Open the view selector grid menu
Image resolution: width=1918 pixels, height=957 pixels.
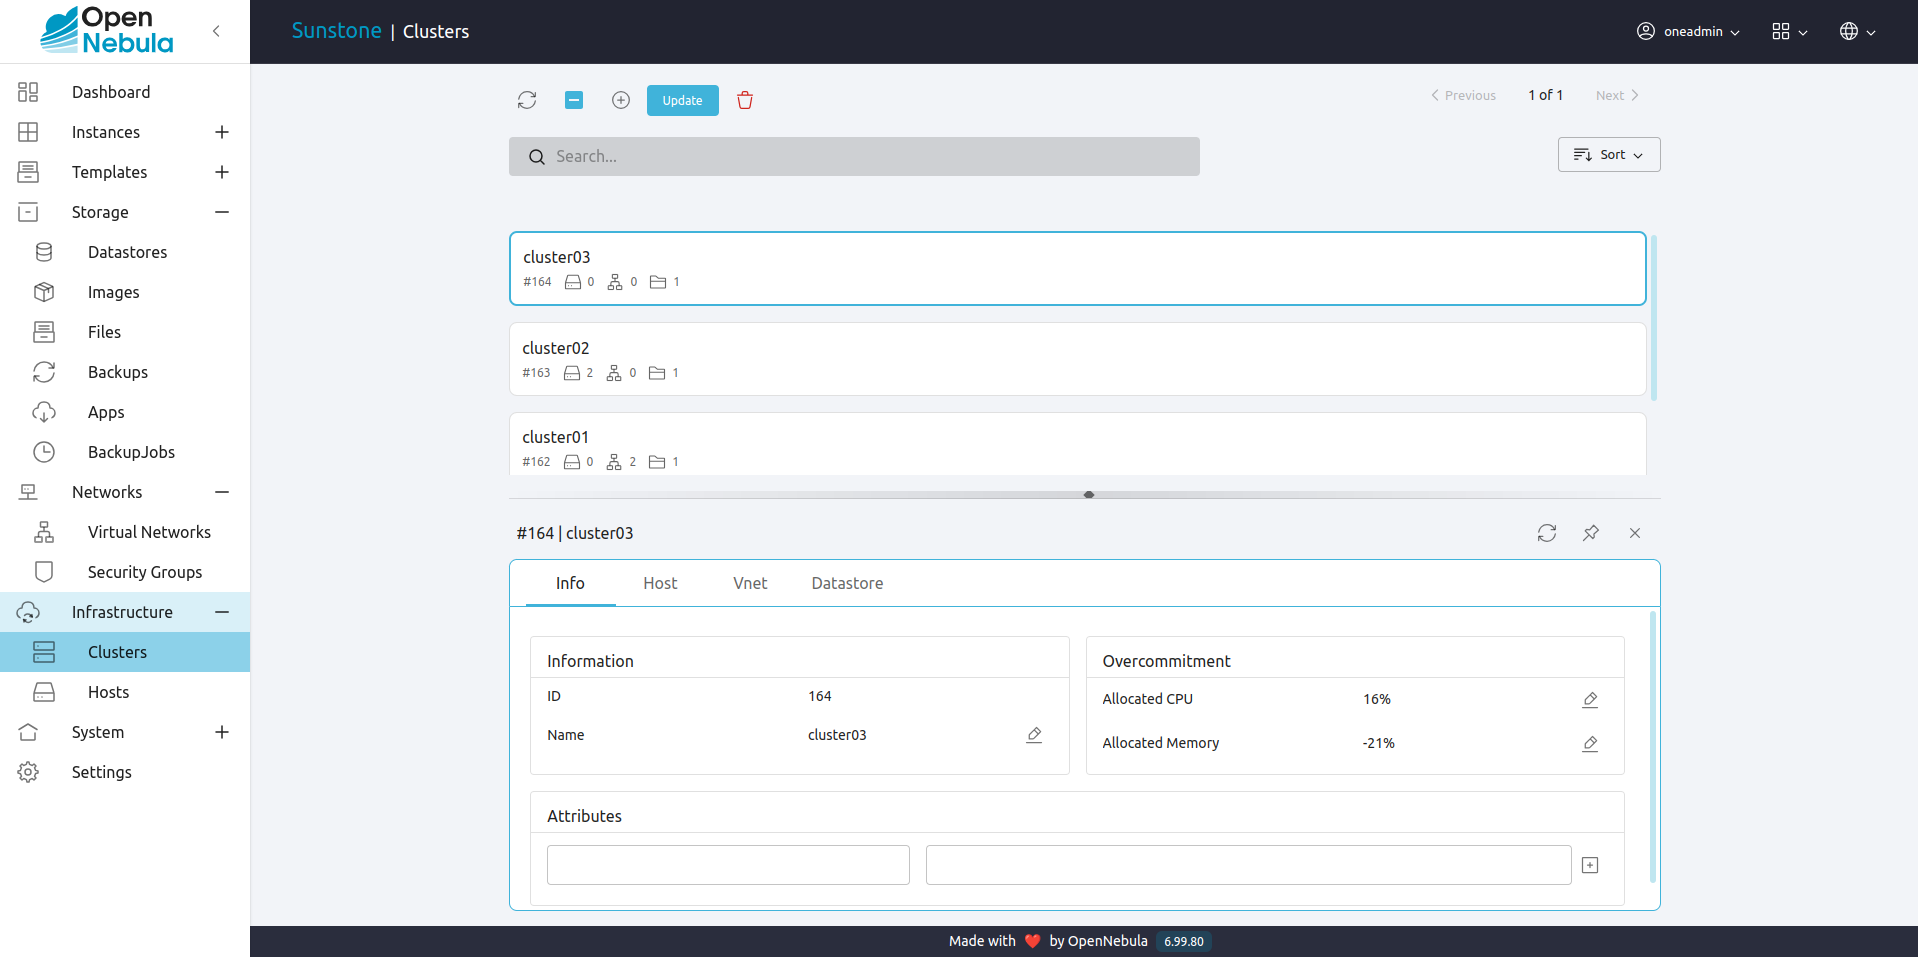click(x=1790, y=31)
